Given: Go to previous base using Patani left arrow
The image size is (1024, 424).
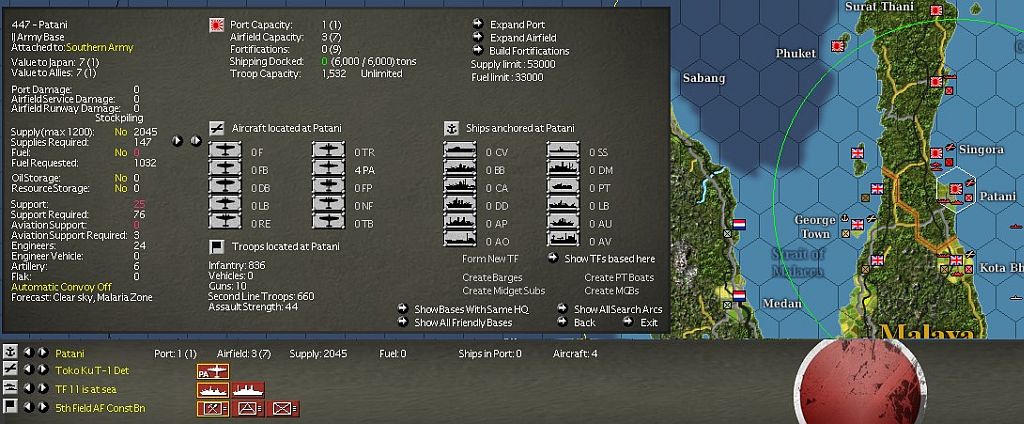Looking at the screenshot, I should pos(29,352).
